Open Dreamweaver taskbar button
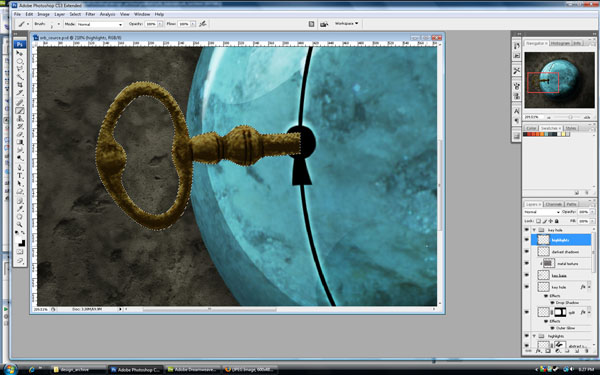 click(194, 370)
